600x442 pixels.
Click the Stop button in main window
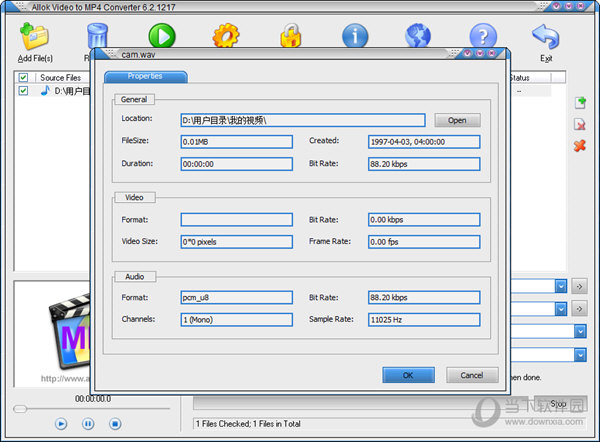[560, 404]
